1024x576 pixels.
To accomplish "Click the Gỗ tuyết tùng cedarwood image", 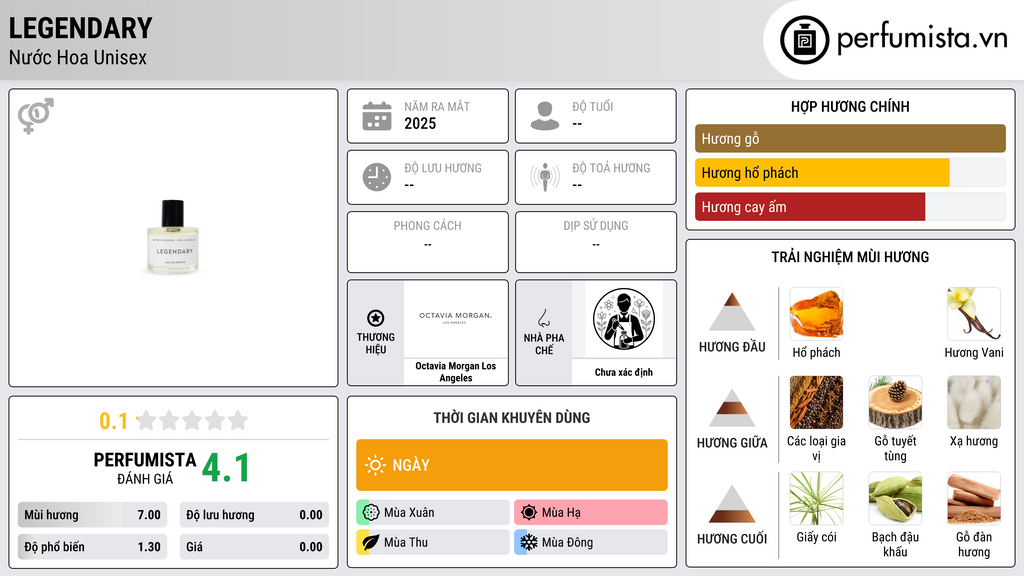I will pyautogui.click(x=895, y=402).
